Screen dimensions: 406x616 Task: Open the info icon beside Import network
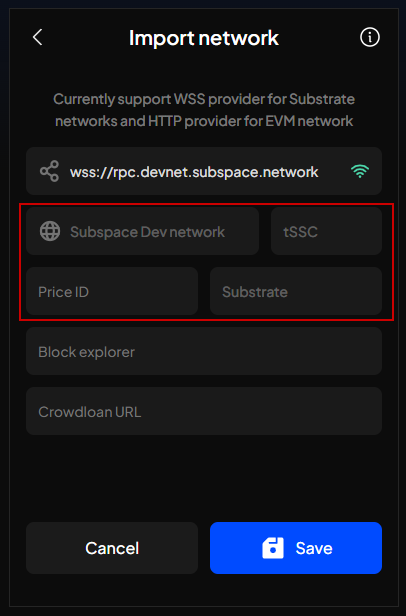[369, 37]
